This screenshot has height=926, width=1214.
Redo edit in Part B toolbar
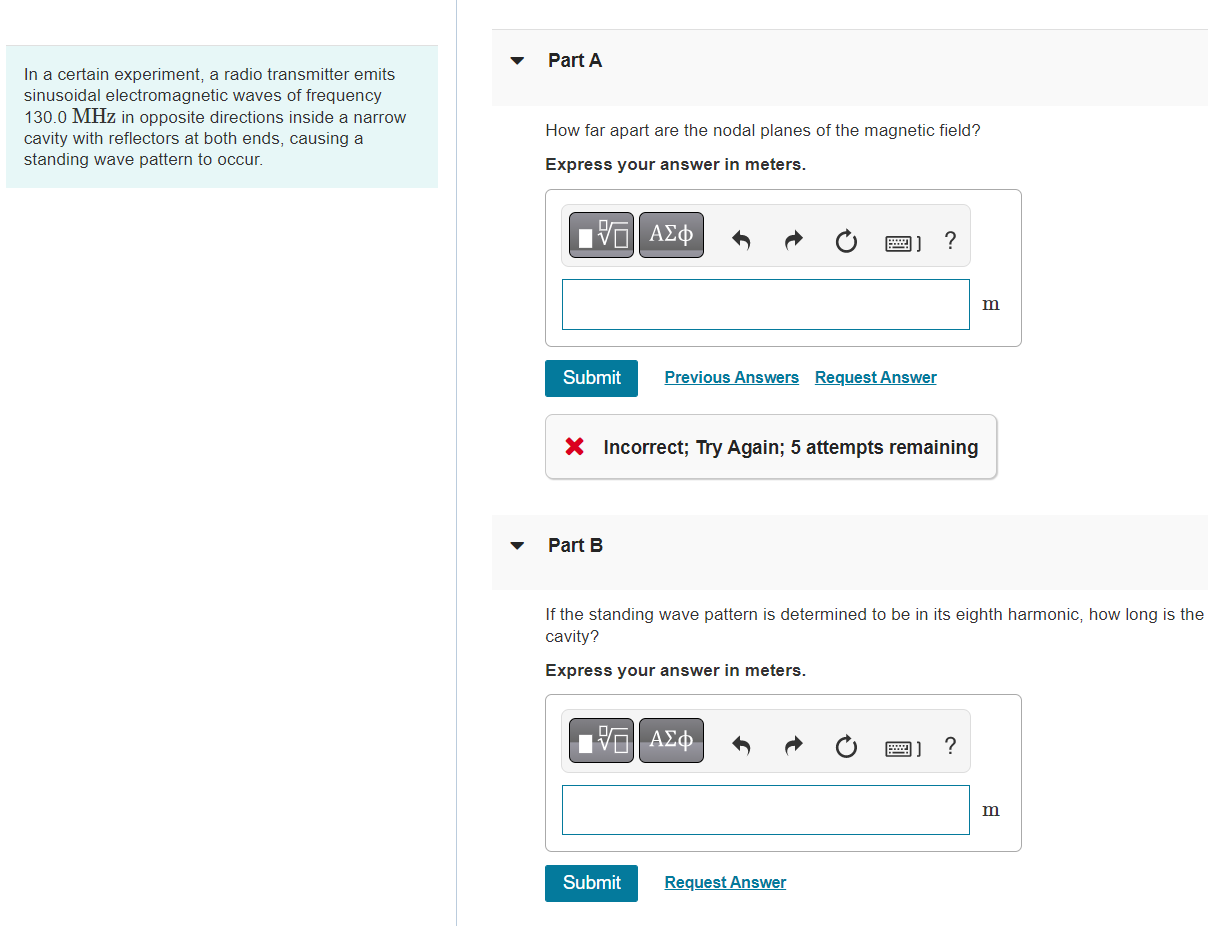coord(793,746)
